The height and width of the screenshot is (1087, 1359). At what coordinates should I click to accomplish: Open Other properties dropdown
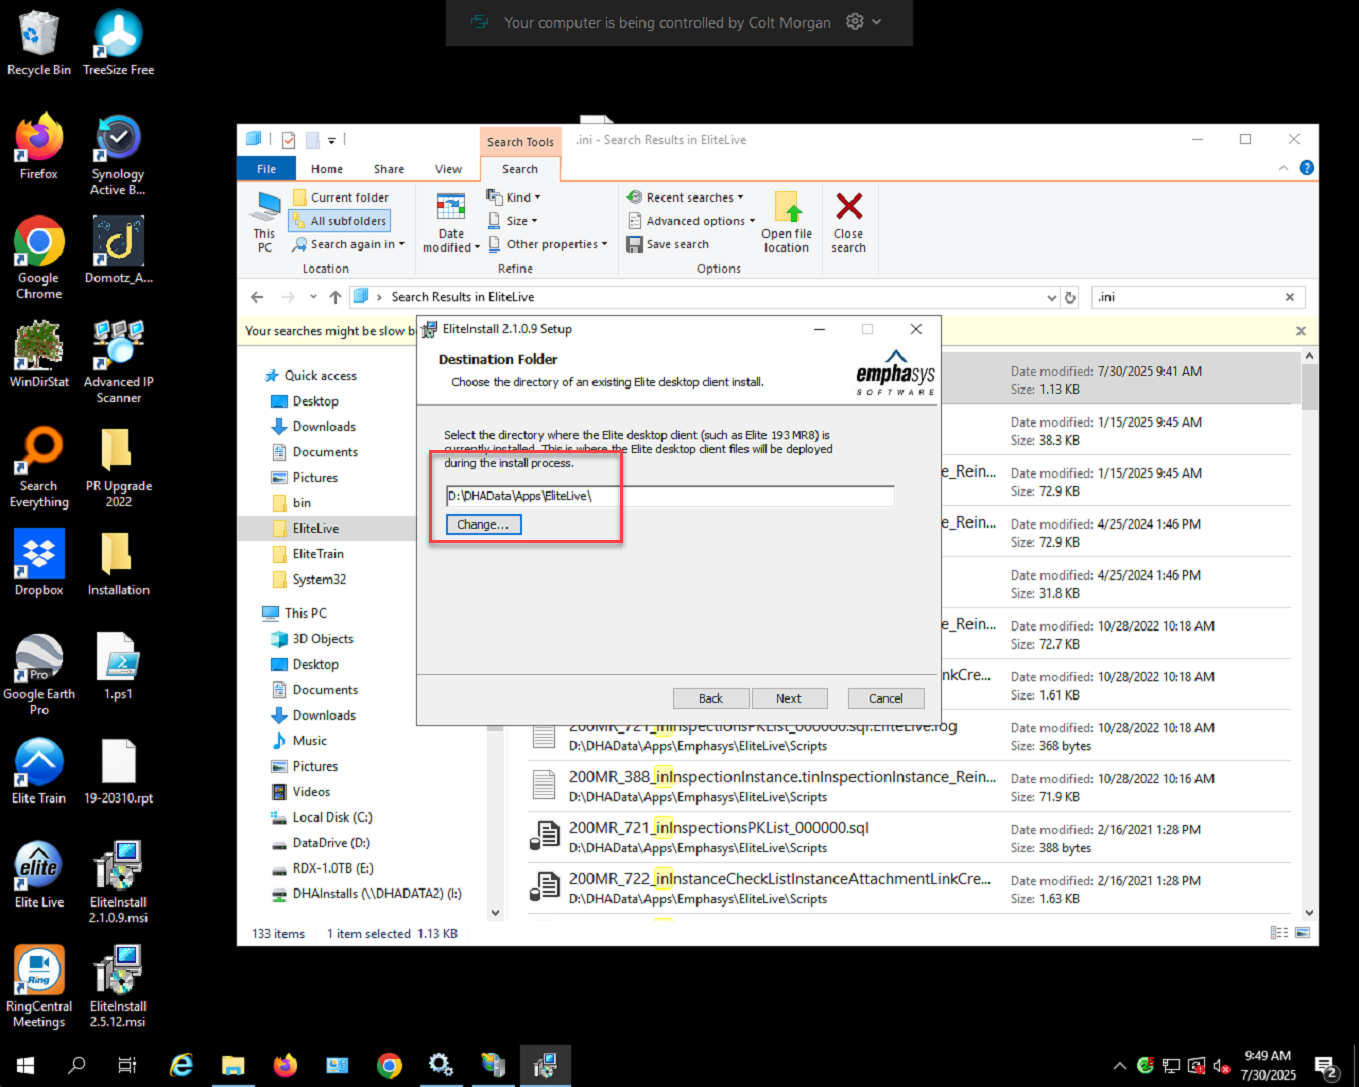[x=548, y=244]
